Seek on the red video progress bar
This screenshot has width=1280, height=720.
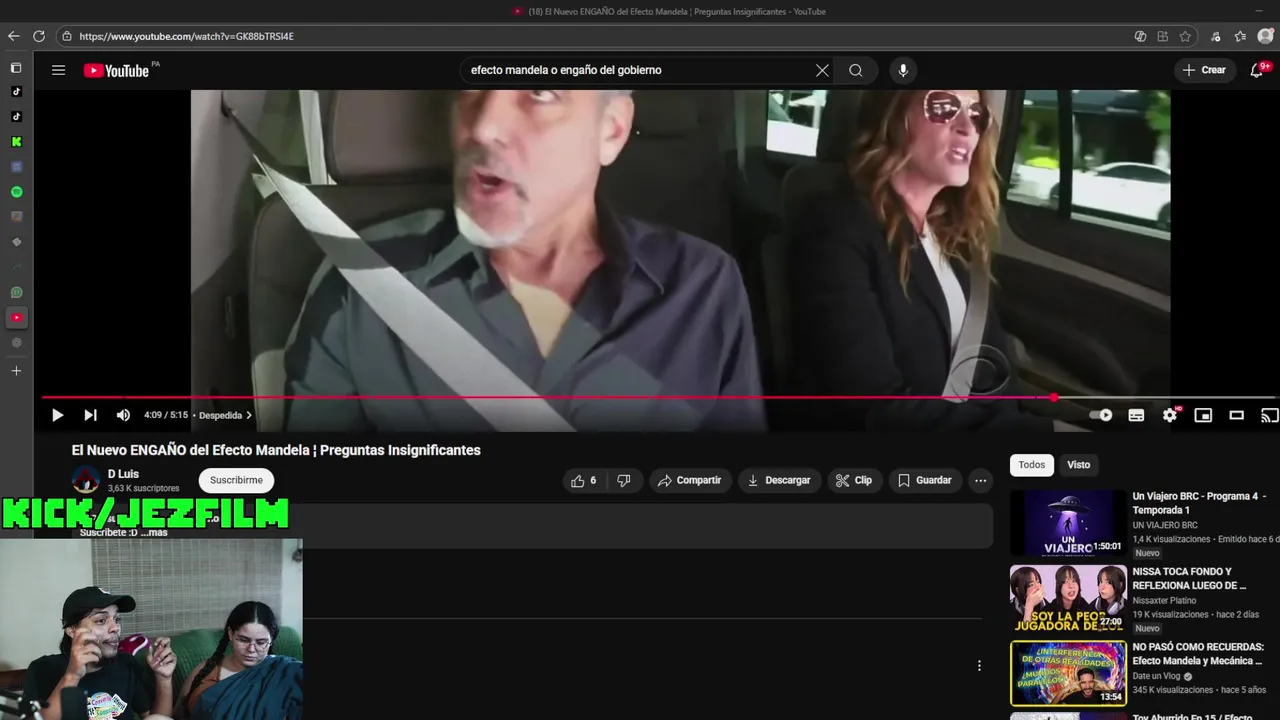pos(660,397)
